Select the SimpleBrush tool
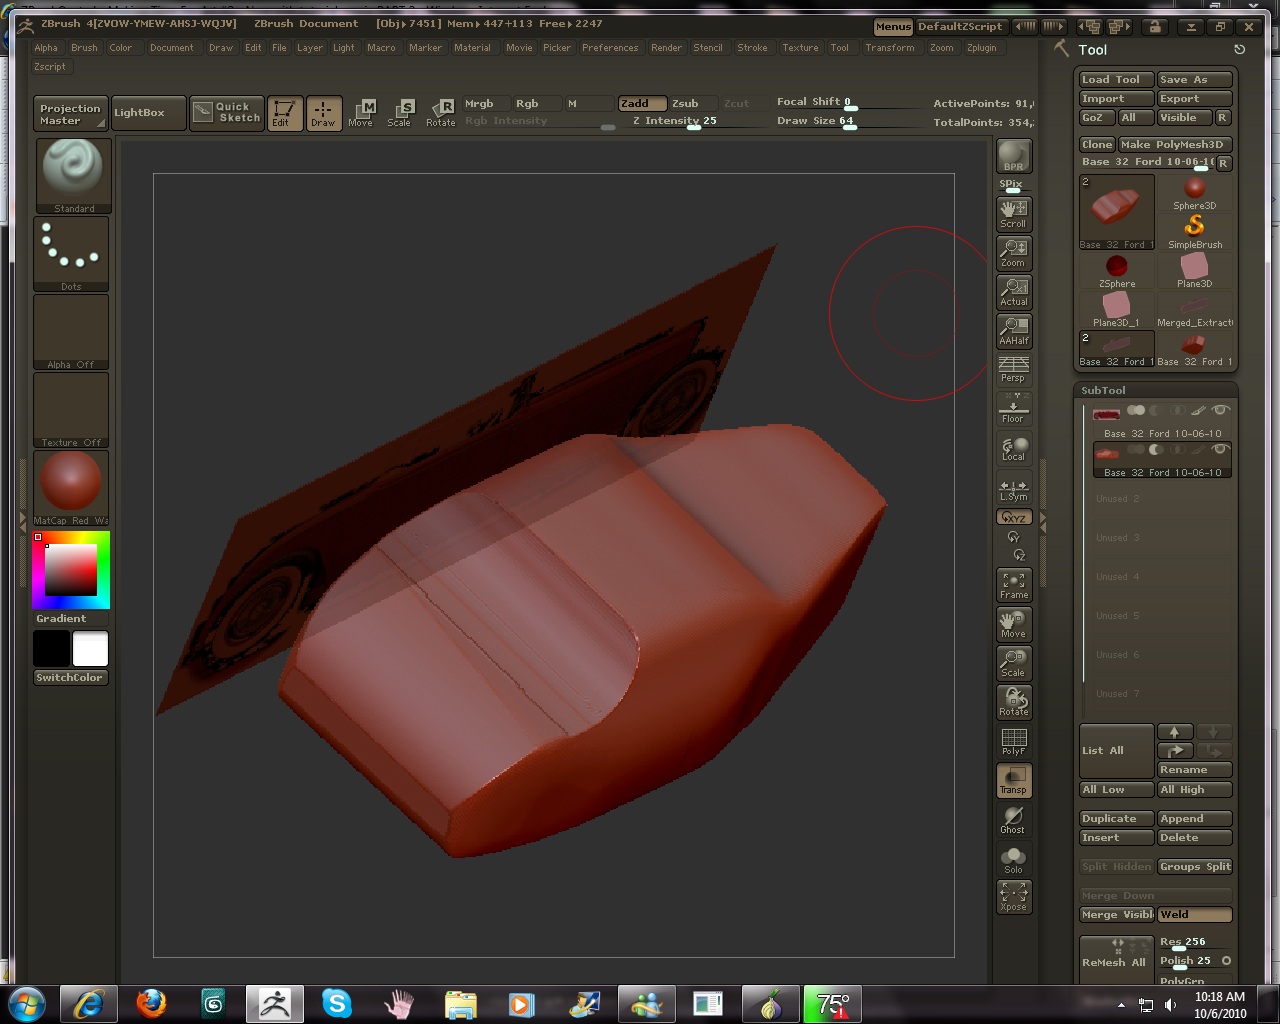The width and height of the screenshot is (1280, 1024). [1195, 232]
